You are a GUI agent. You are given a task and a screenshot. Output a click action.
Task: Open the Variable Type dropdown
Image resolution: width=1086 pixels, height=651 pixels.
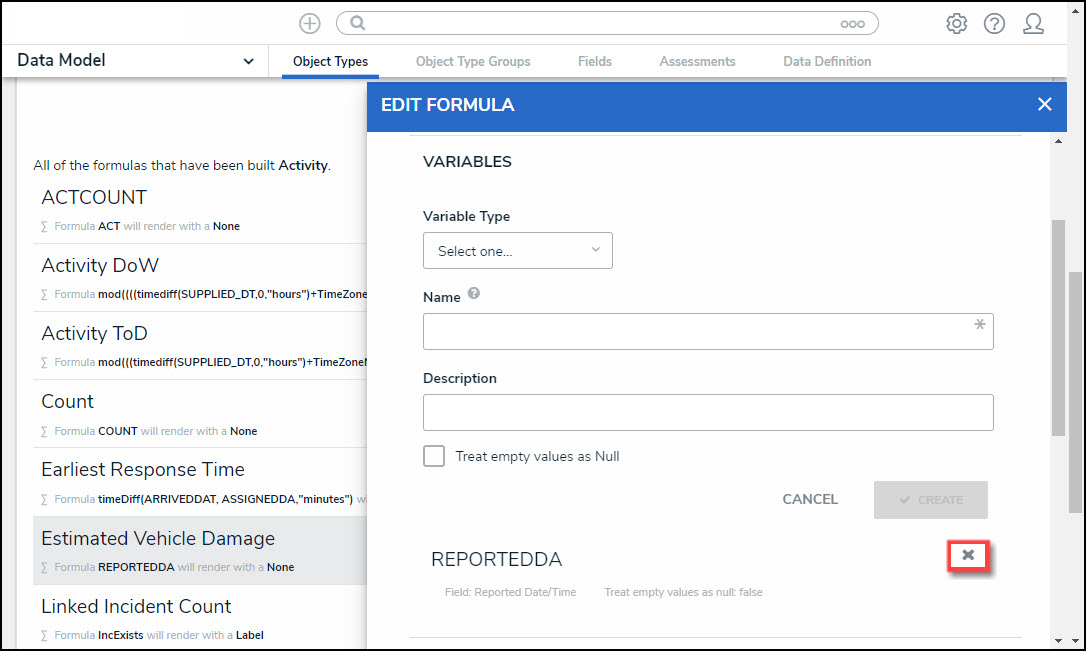pos(518,251)
